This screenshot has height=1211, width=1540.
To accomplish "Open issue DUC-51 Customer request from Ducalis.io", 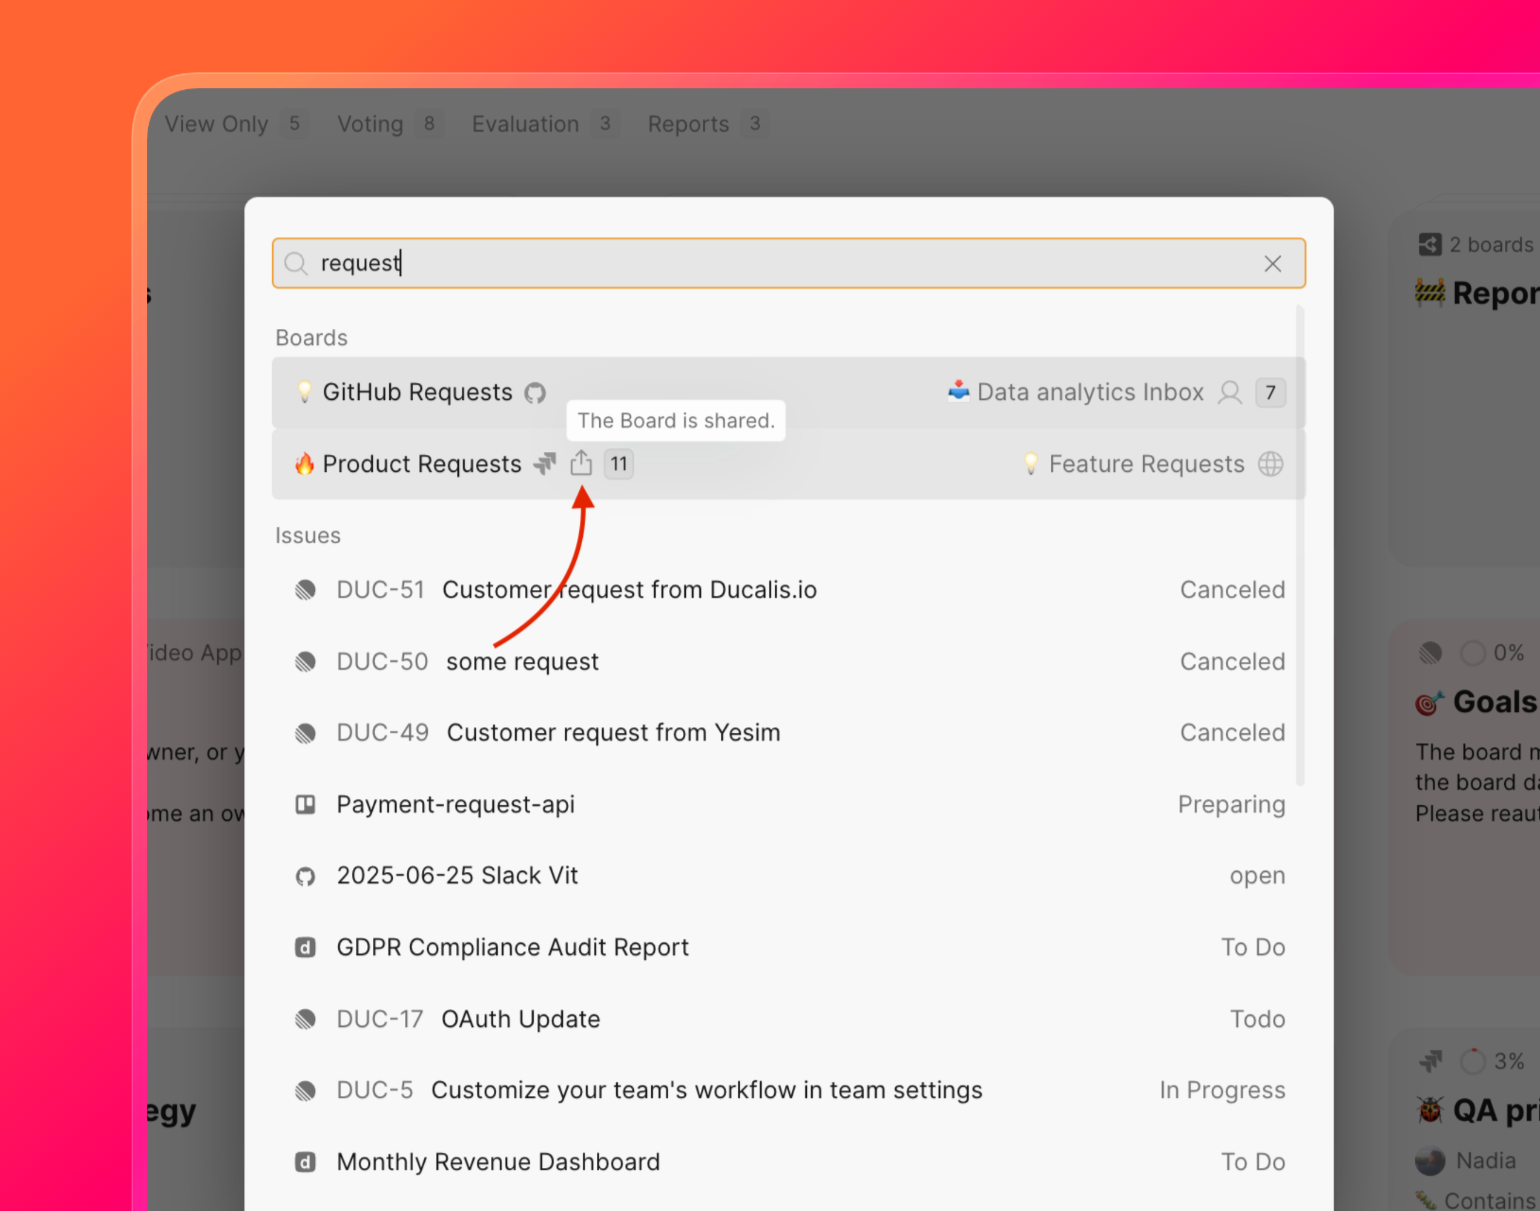I will coord(788,590).
